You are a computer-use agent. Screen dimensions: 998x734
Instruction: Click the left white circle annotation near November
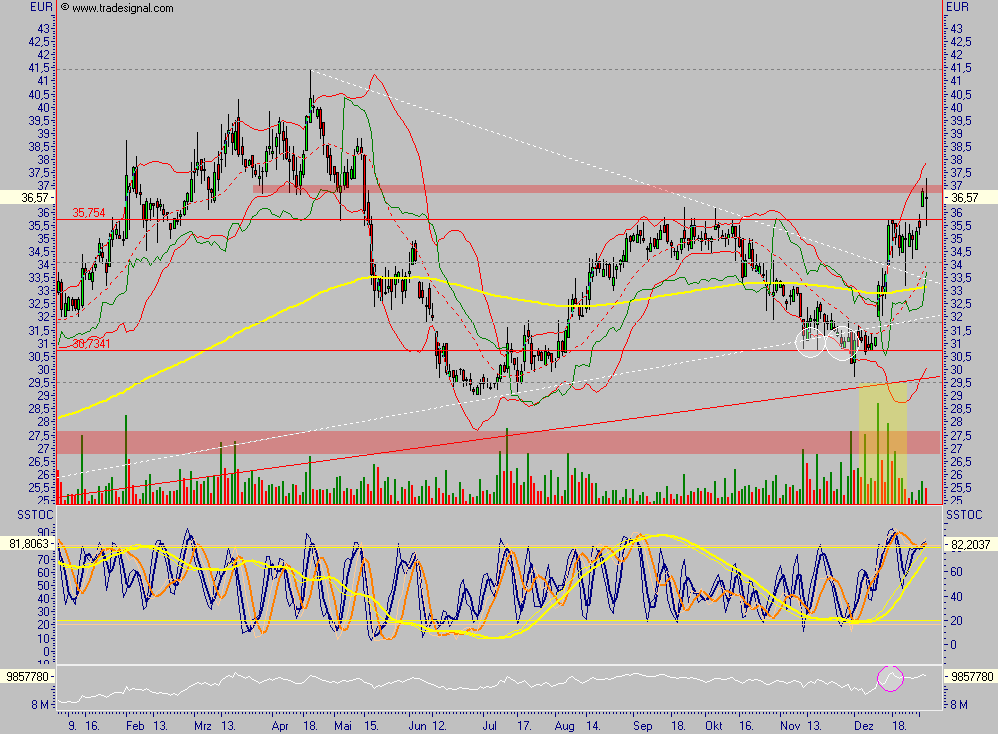pos(810,343)
